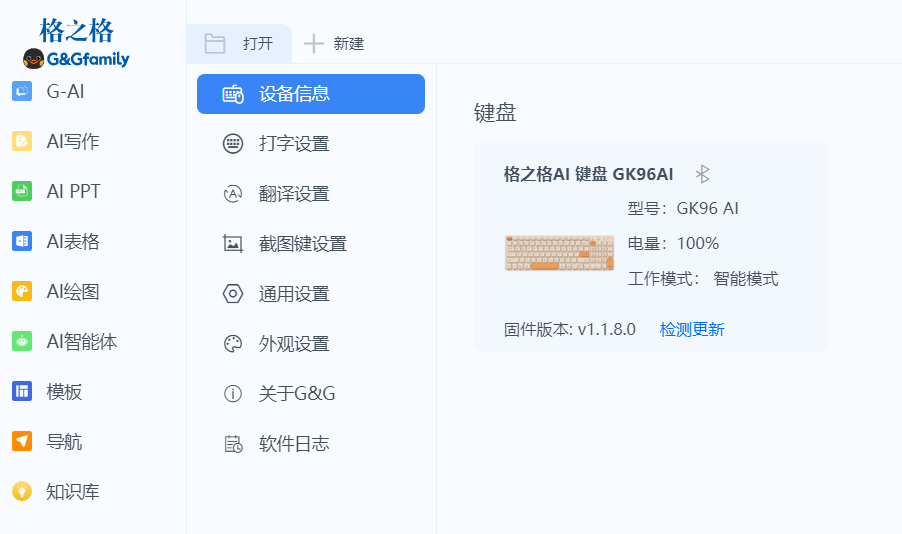Image resolution: width=902 pixels, height=534 pixels.
Task: Click the 截图键设置 image icon
Action: pos(233,244)
